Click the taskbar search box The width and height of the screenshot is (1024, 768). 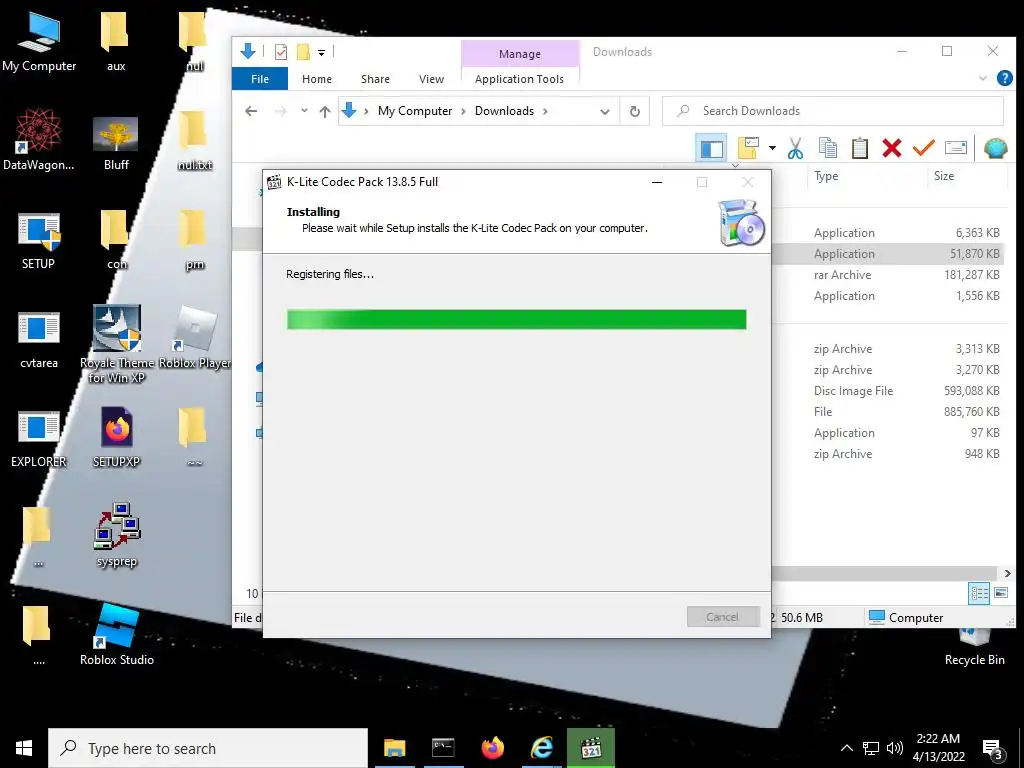coord(208,748)
